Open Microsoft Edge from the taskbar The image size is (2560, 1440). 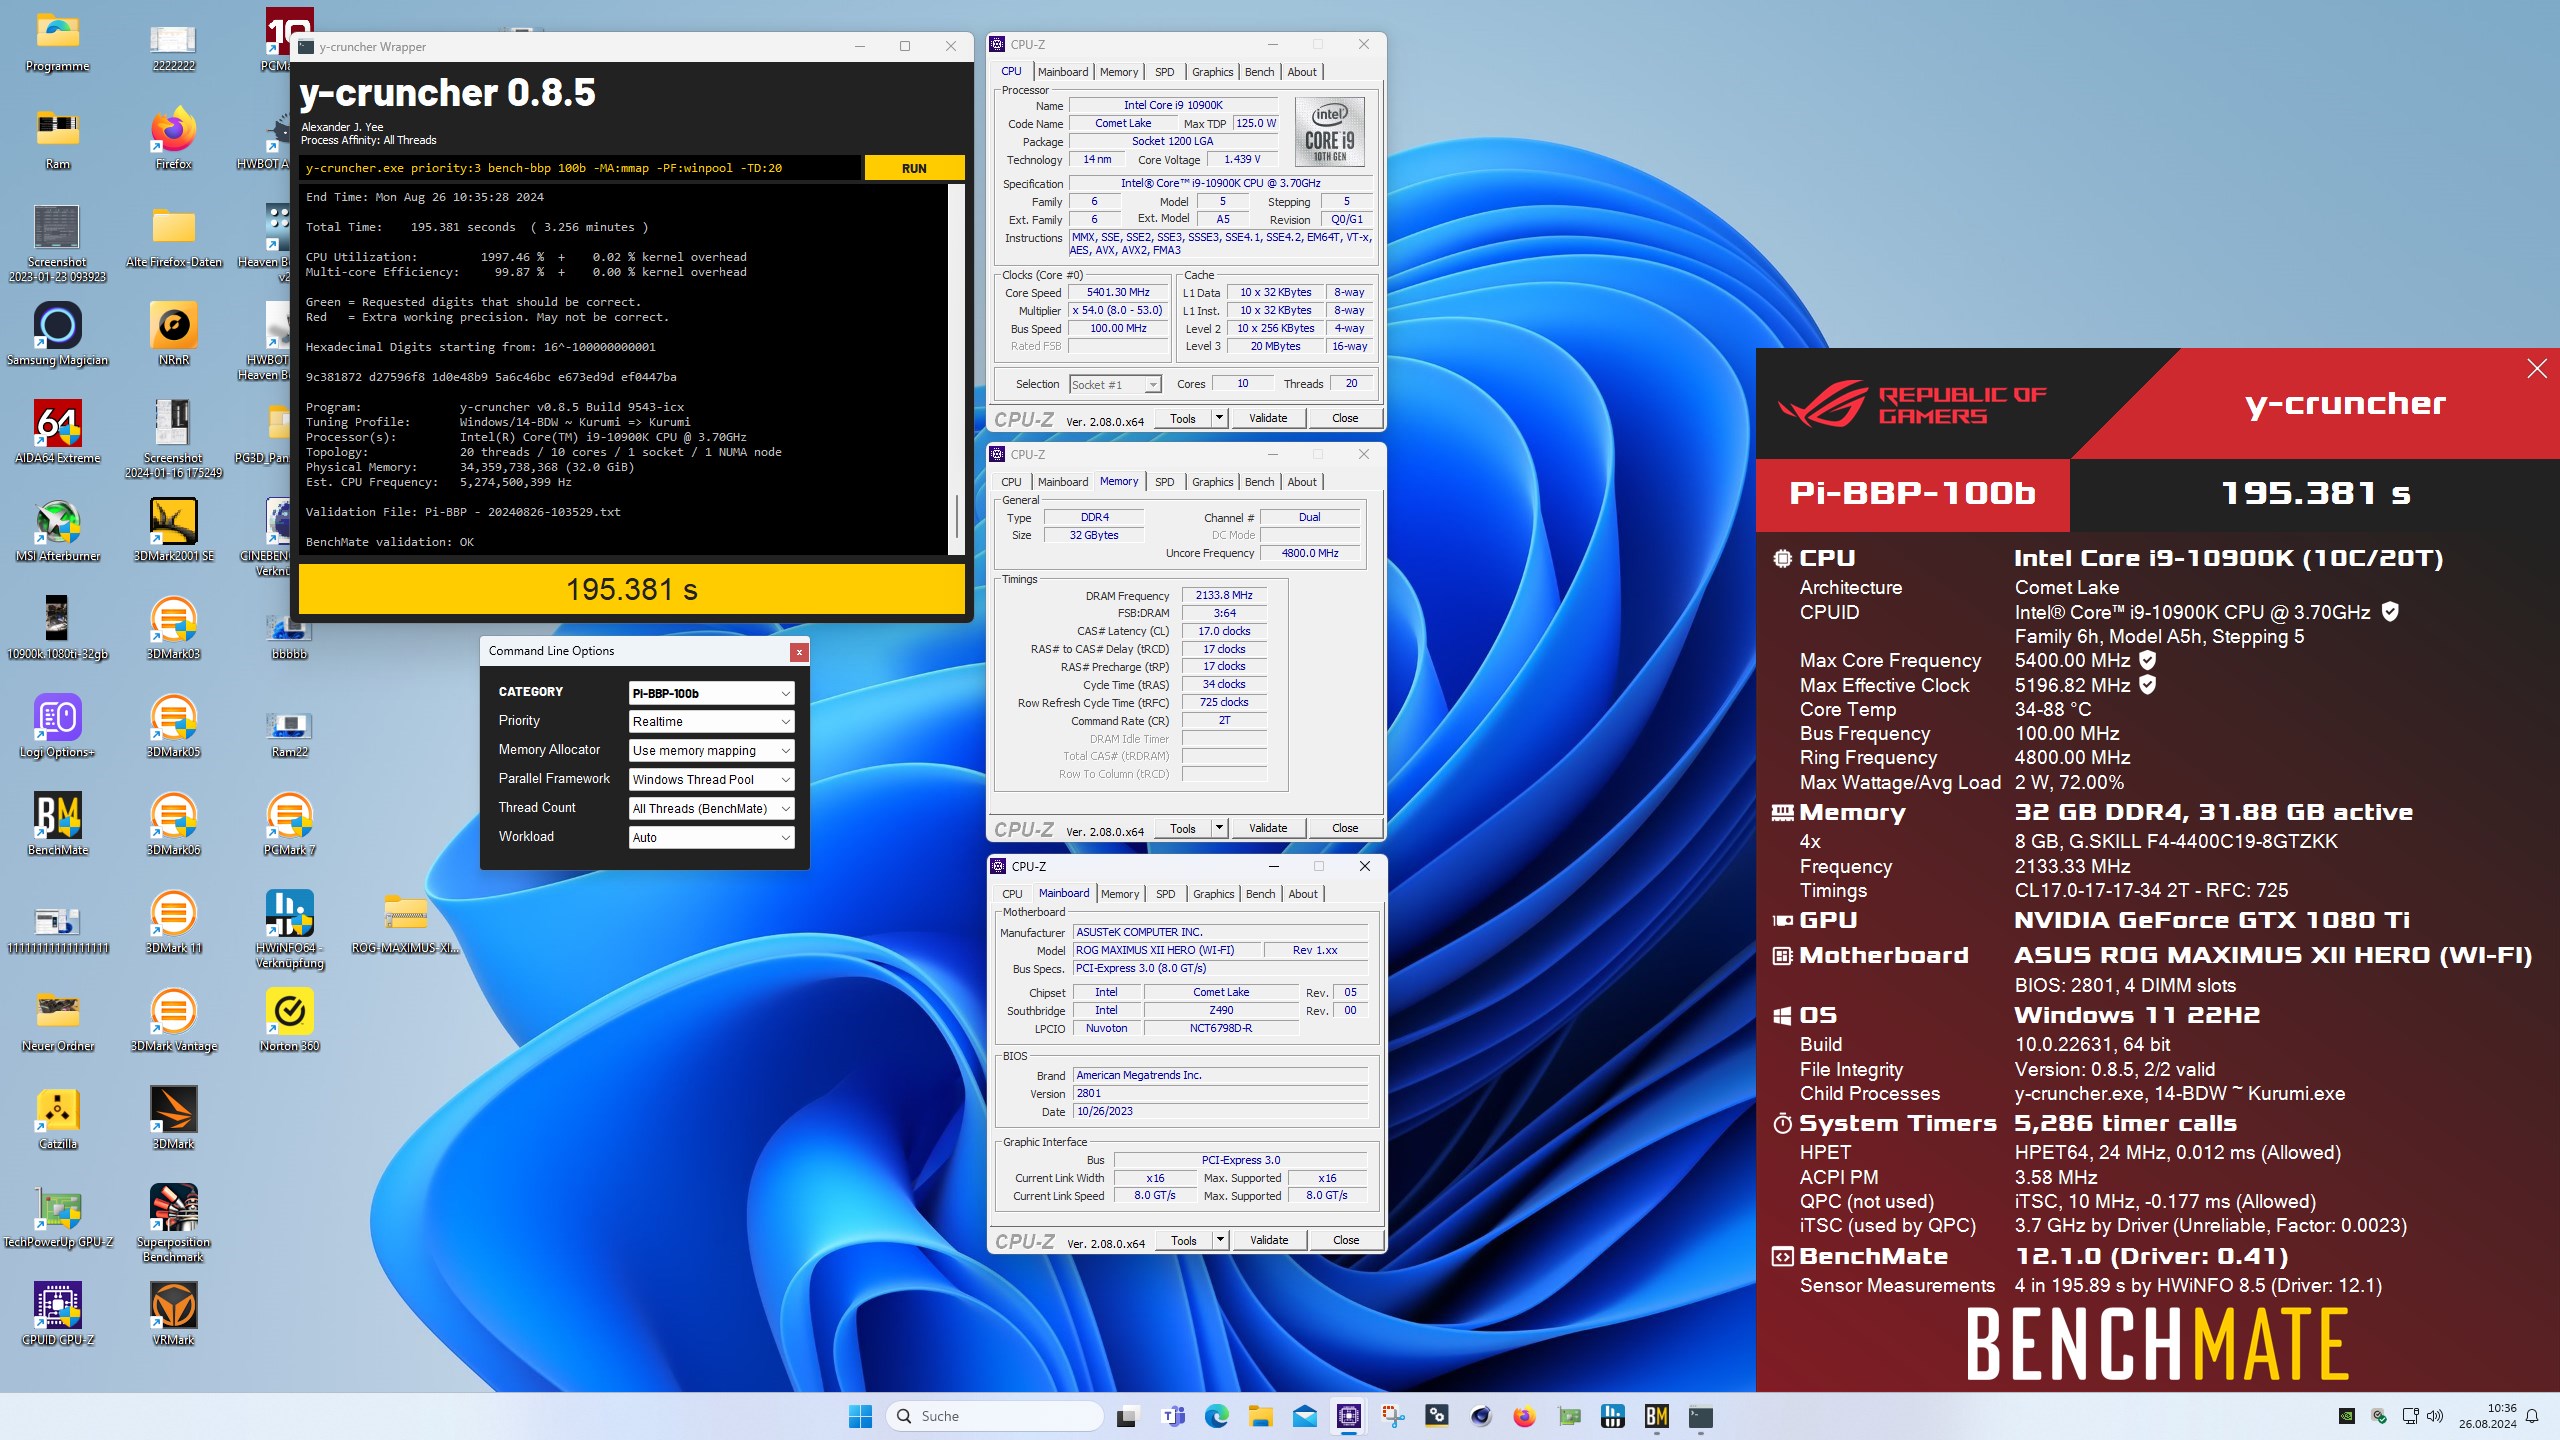(x=1217, y=1416)
